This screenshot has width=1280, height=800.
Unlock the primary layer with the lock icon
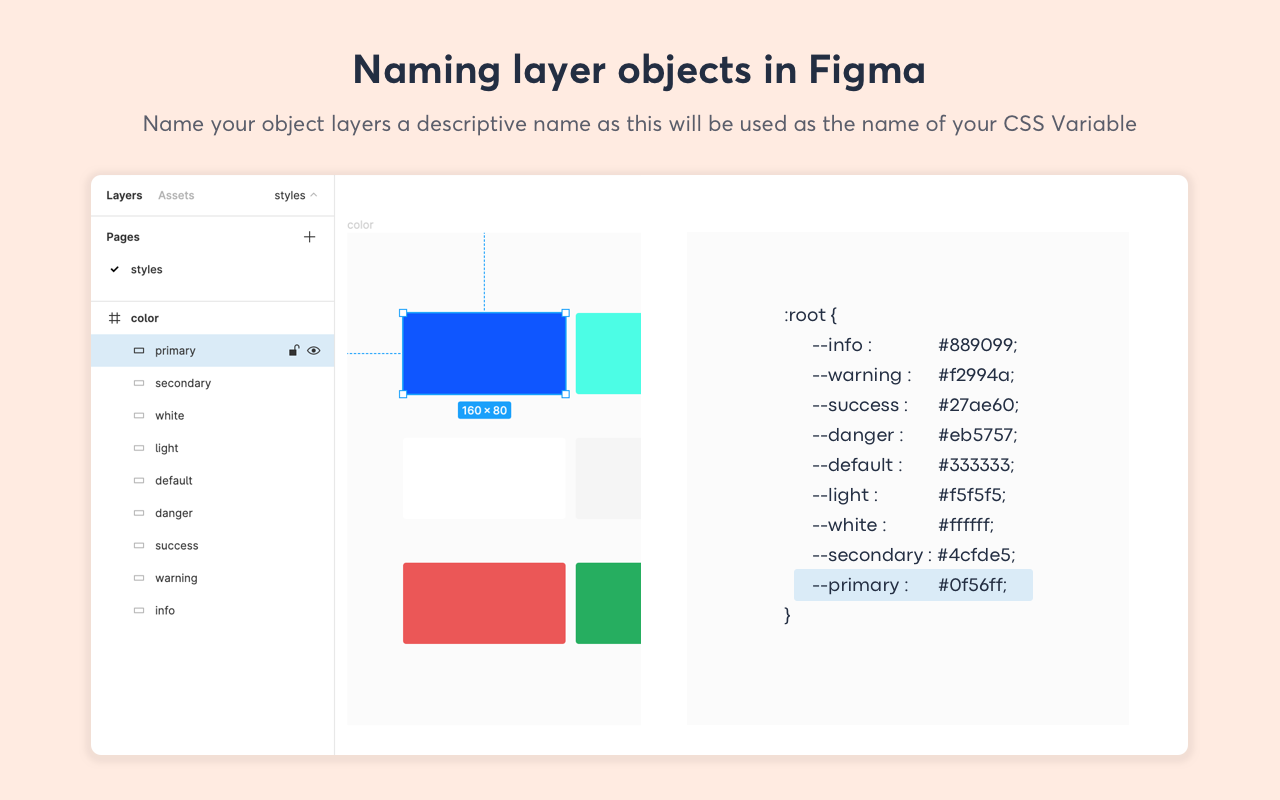click(x=293, y=350)
